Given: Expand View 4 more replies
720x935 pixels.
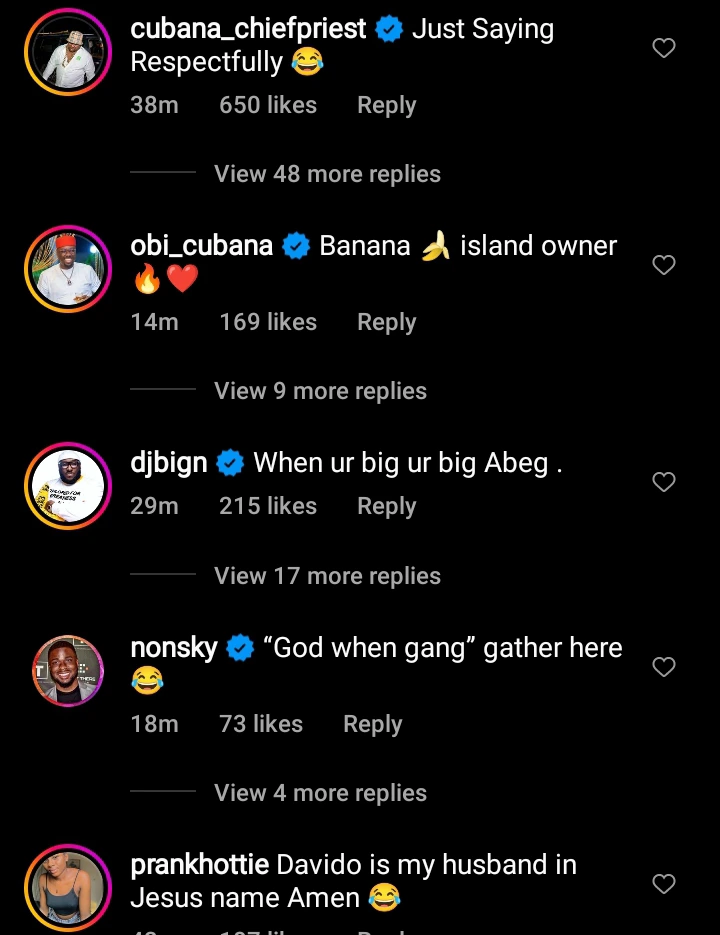Looking at the screenshot, I should (320, 793).
